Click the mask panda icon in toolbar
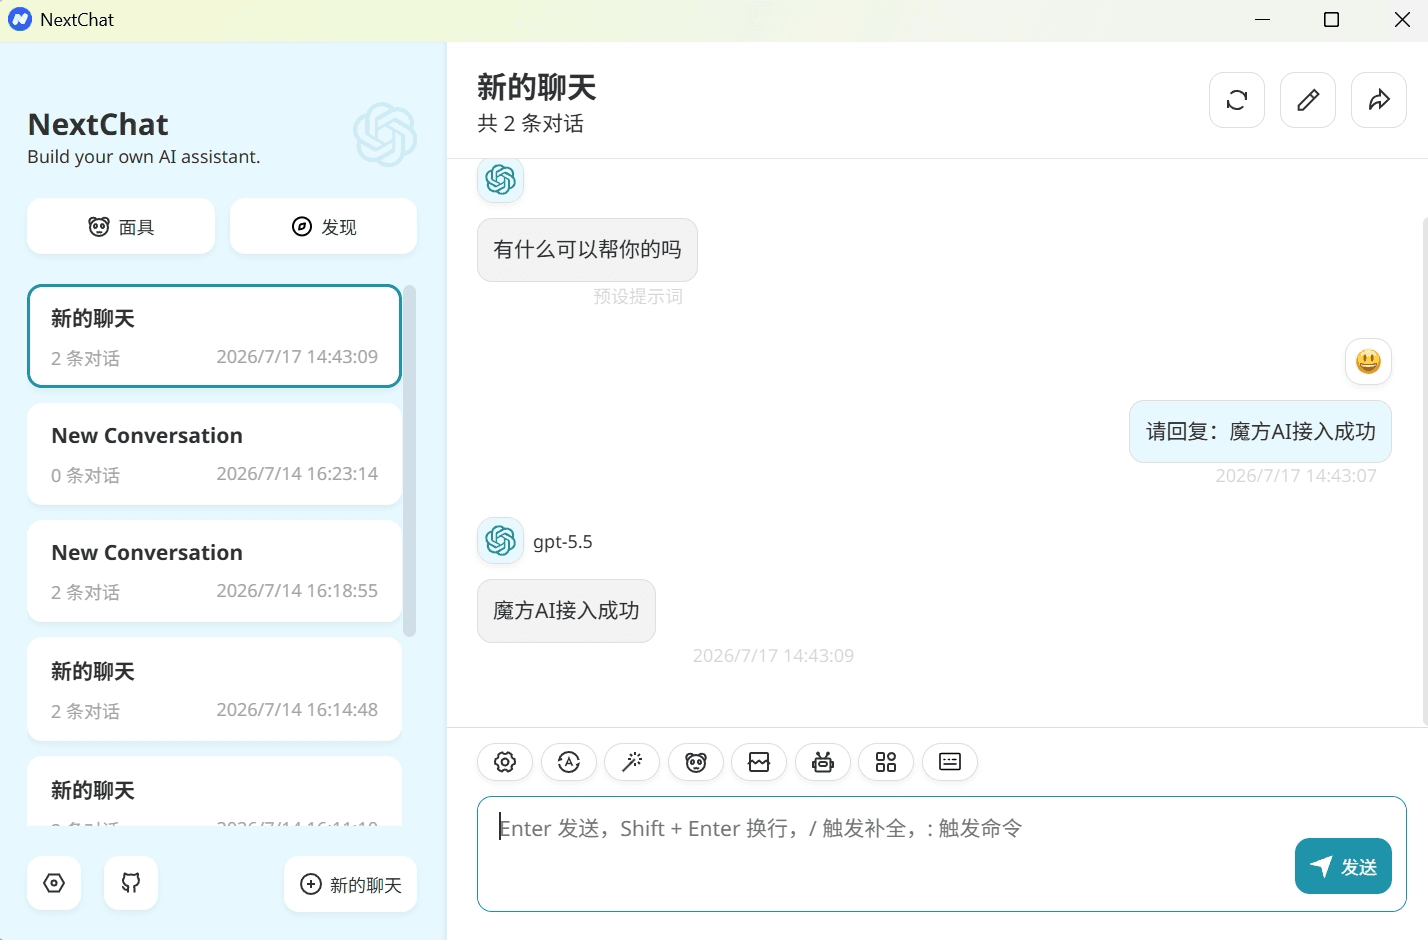This screenshot has width=1428, height=940. 696,762
